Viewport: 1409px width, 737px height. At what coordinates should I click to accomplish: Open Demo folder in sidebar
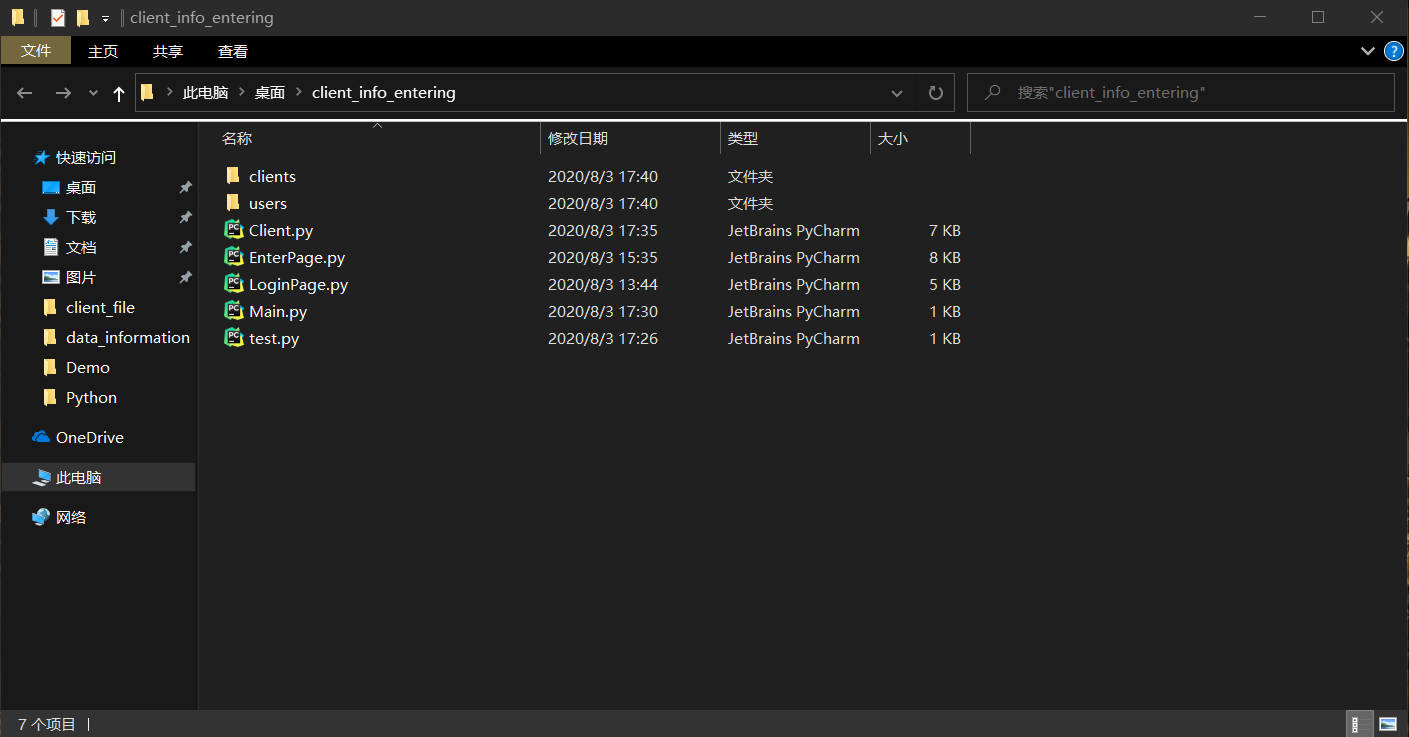click(87, 367)
